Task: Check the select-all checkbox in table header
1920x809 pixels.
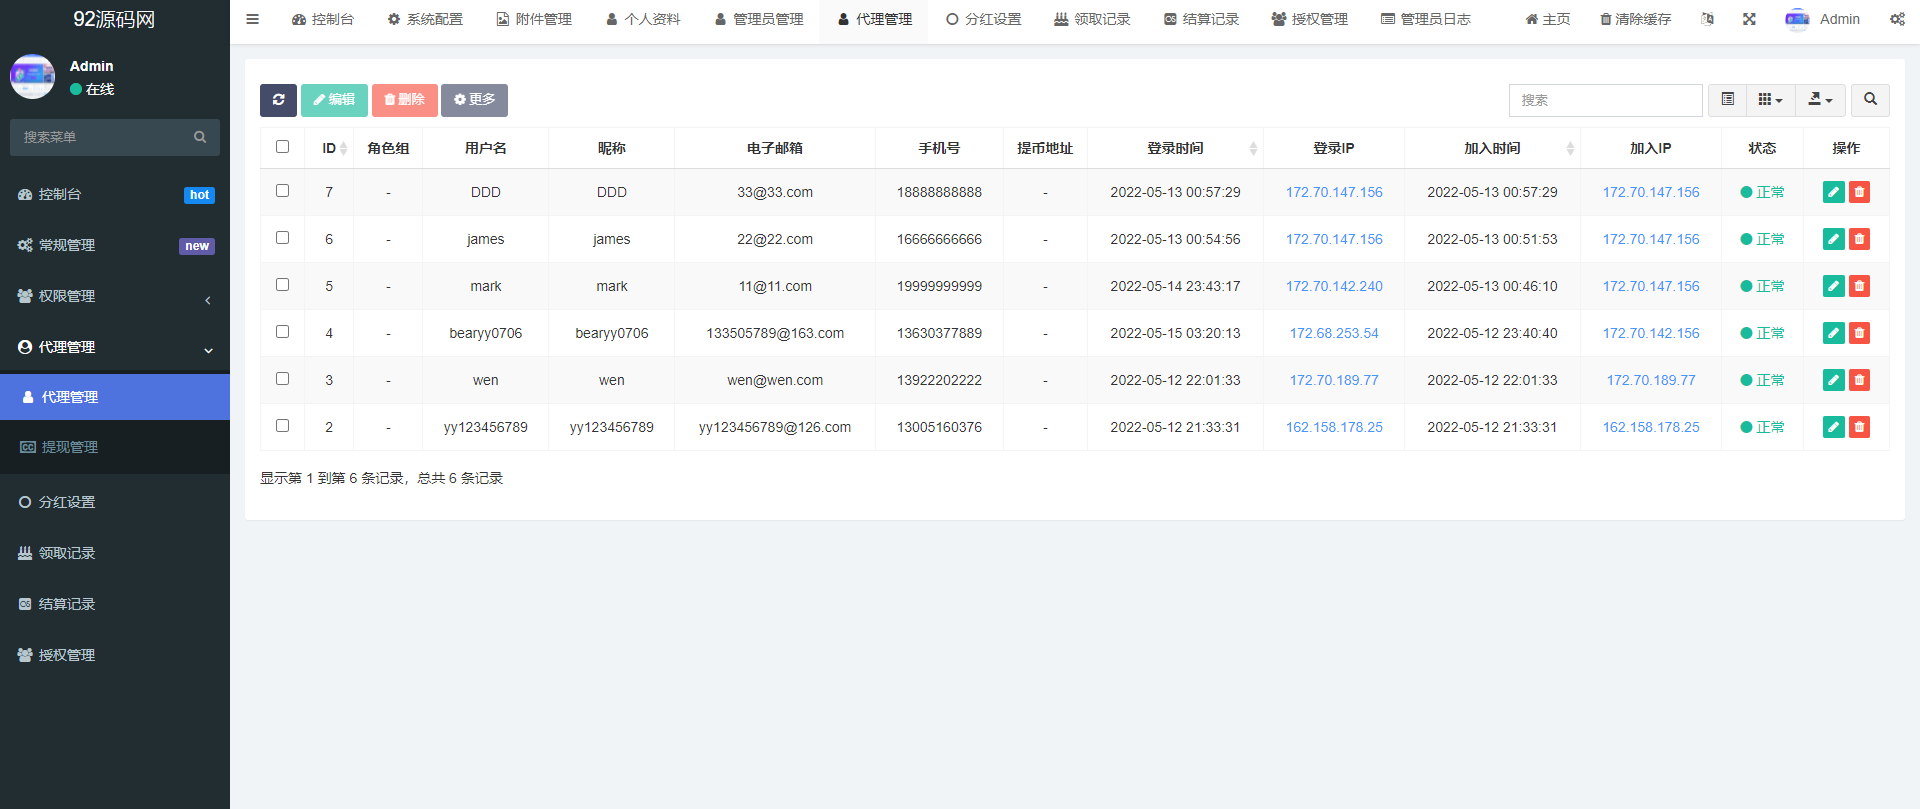Action: click(282, 147)
